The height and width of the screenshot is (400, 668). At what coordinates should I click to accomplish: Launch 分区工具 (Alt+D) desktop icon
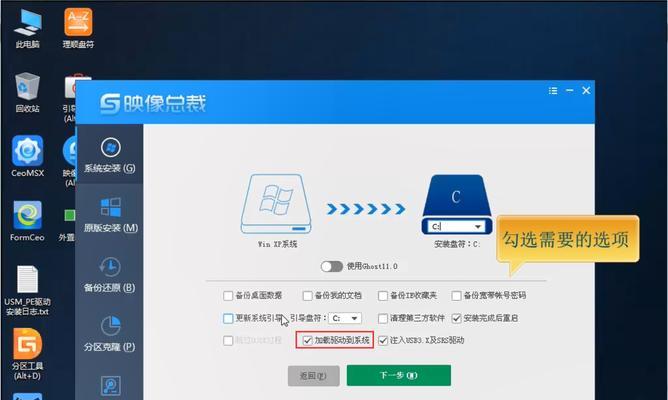27,355
